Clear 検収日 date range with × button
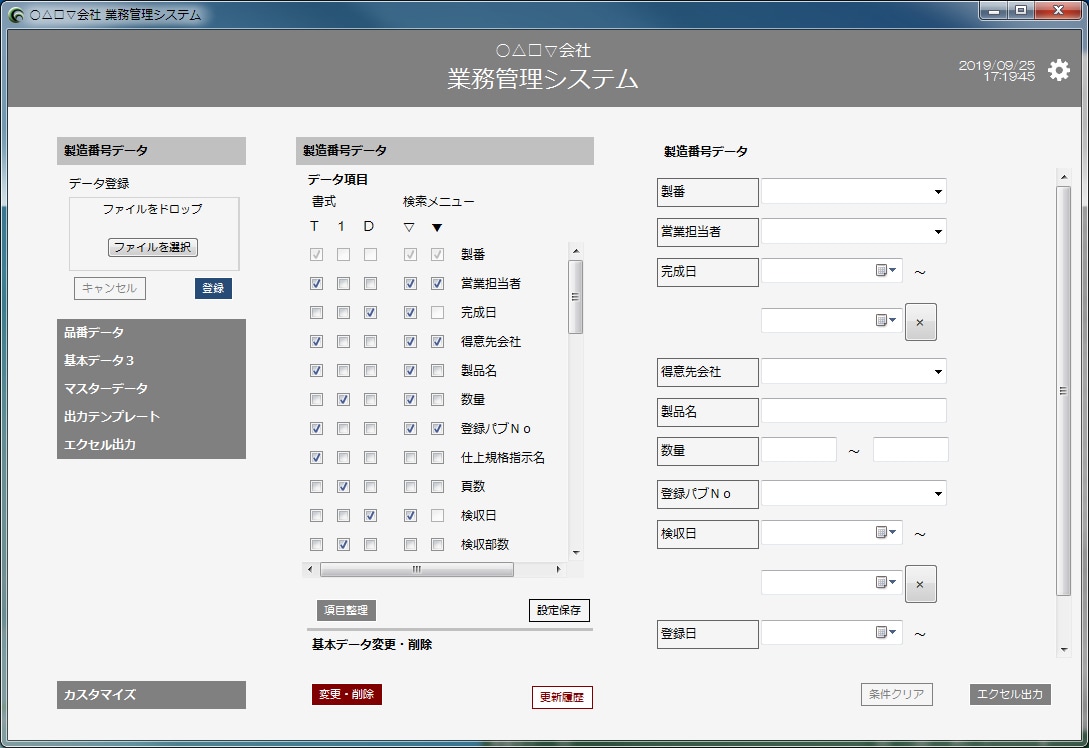The width and height of the screenshot is (1089, 748). pyautogui.click(x=920, y=584)
